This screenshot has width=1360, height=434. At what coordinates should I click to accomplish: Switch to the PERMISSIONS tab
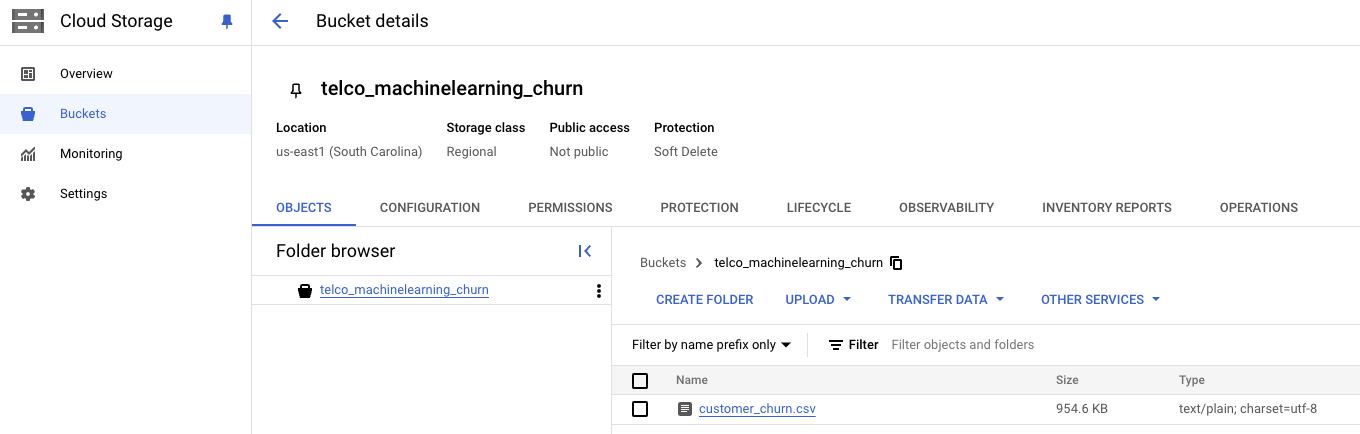click(x=570, y=208)
